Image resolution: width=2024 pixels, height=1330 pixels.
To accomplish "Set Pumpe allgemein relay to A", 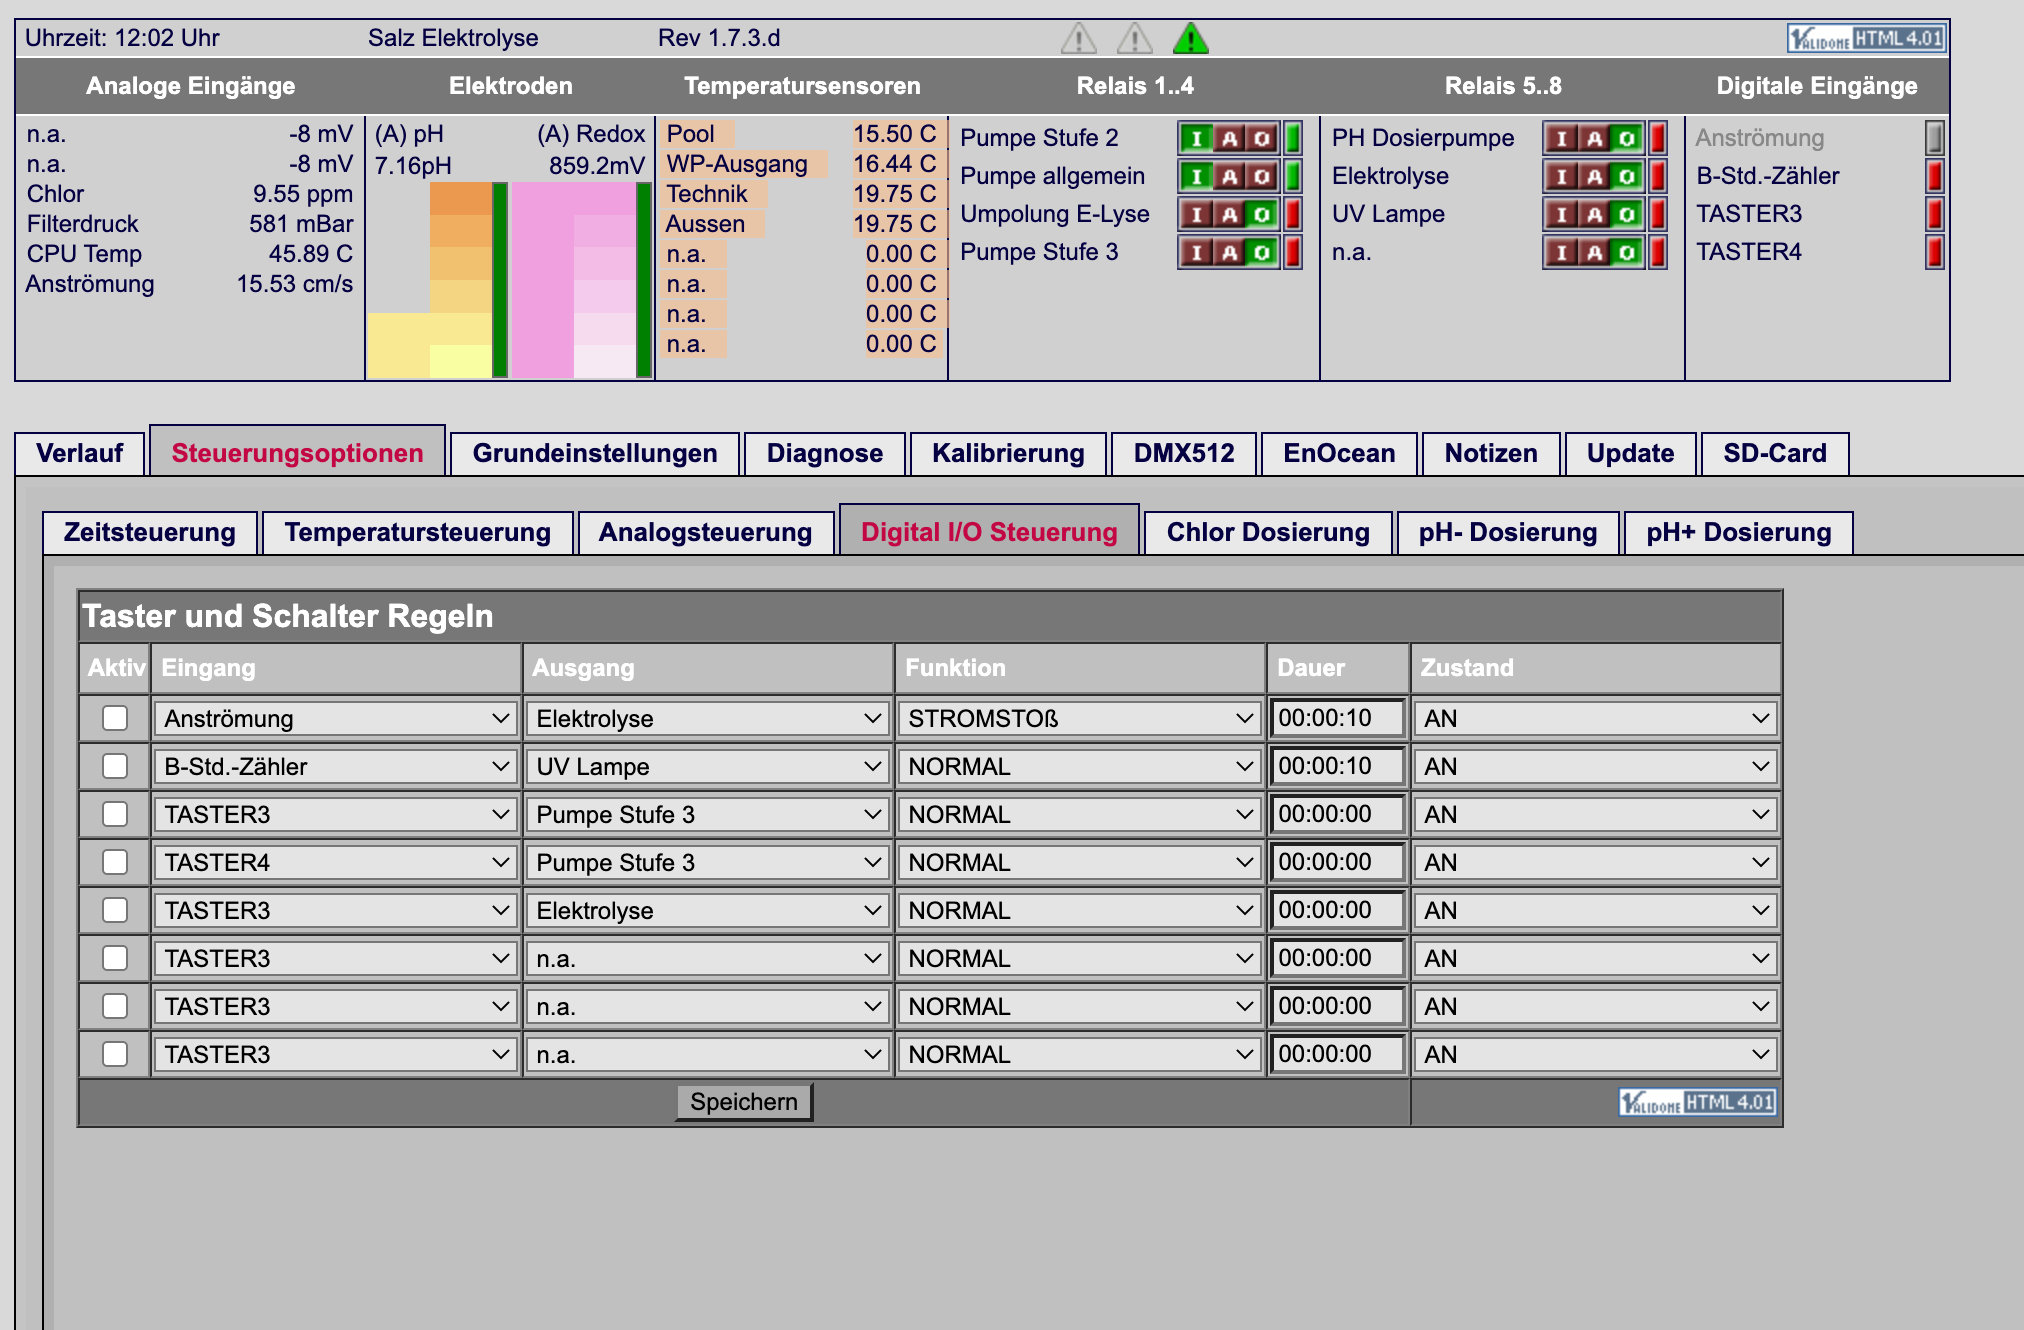I will [1229, 176].
